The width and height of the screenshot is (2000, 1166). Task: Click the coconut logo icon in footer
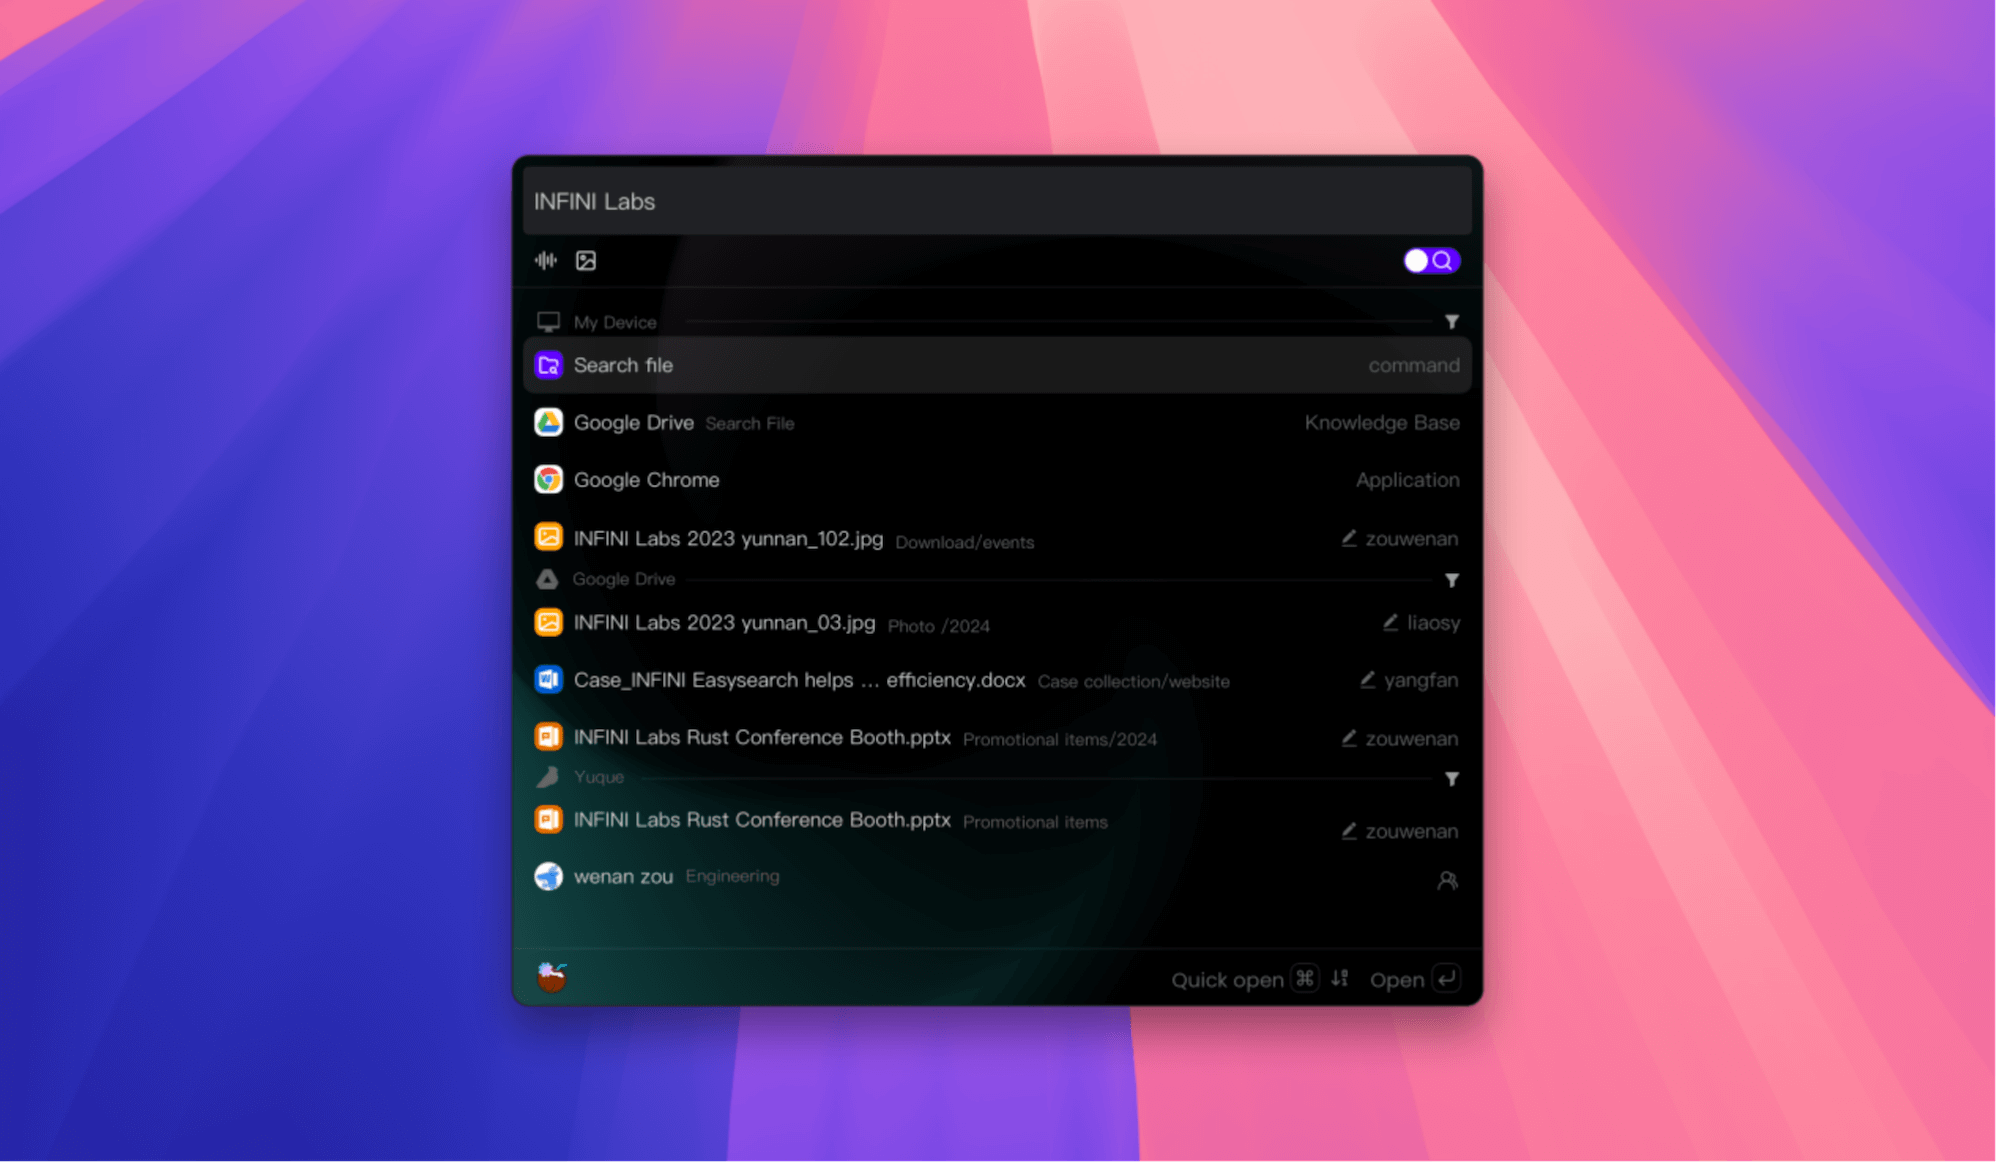pos(551,976)
